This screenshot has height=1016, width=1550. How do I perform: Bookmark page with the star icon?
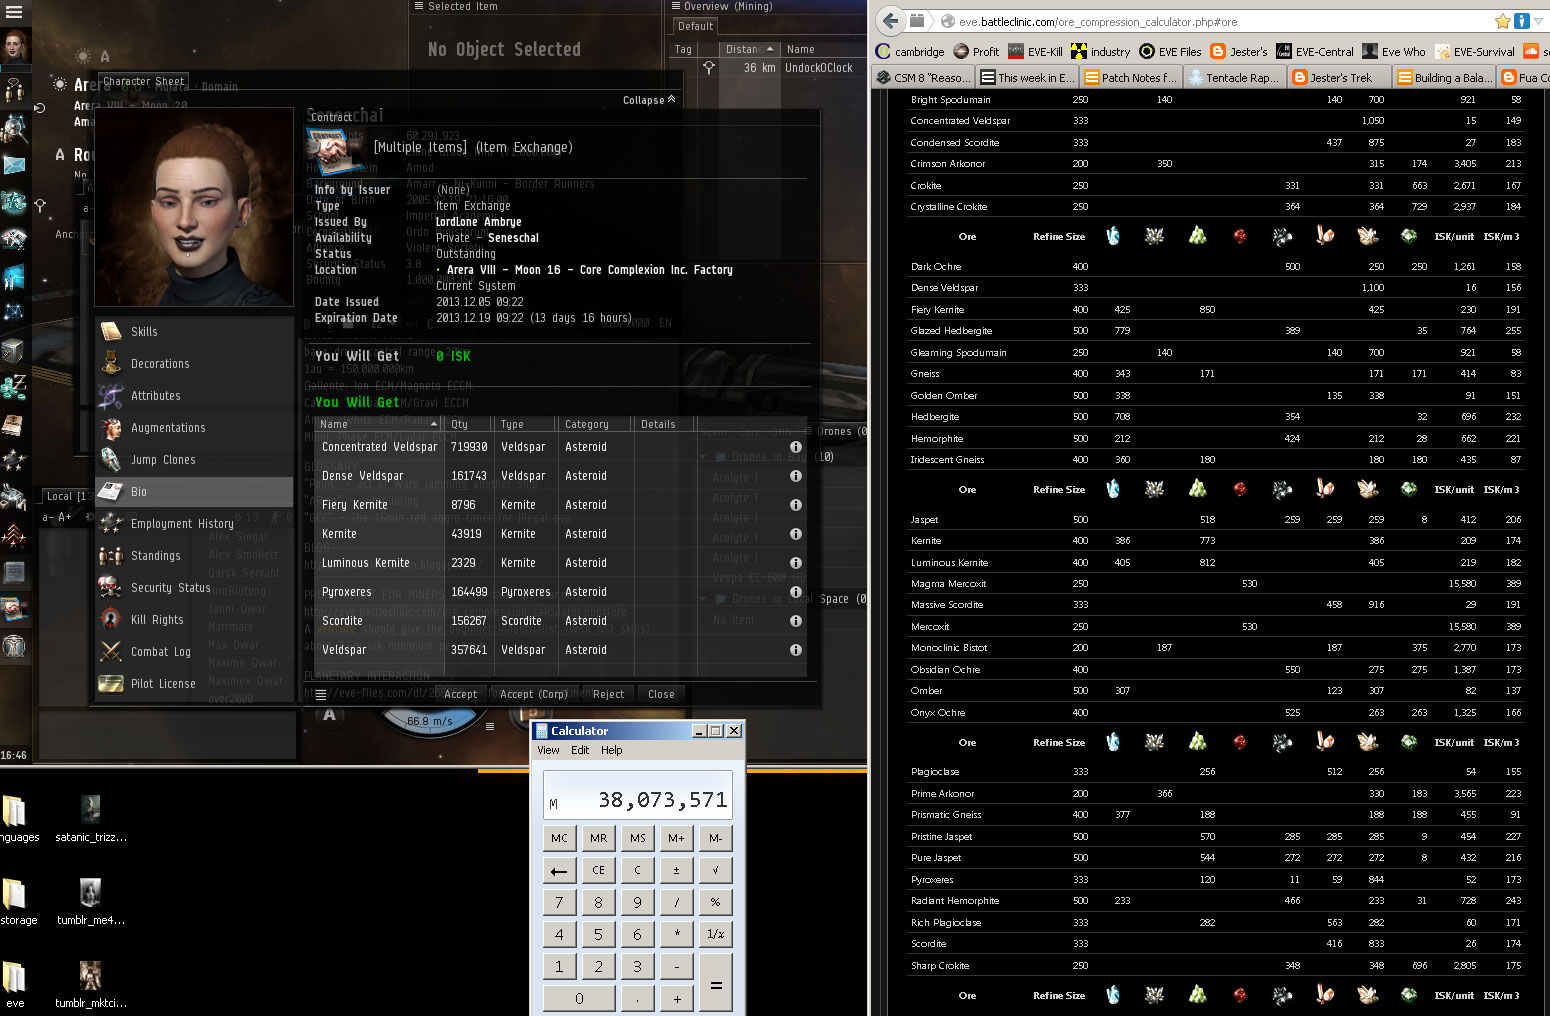point(1502,21)
